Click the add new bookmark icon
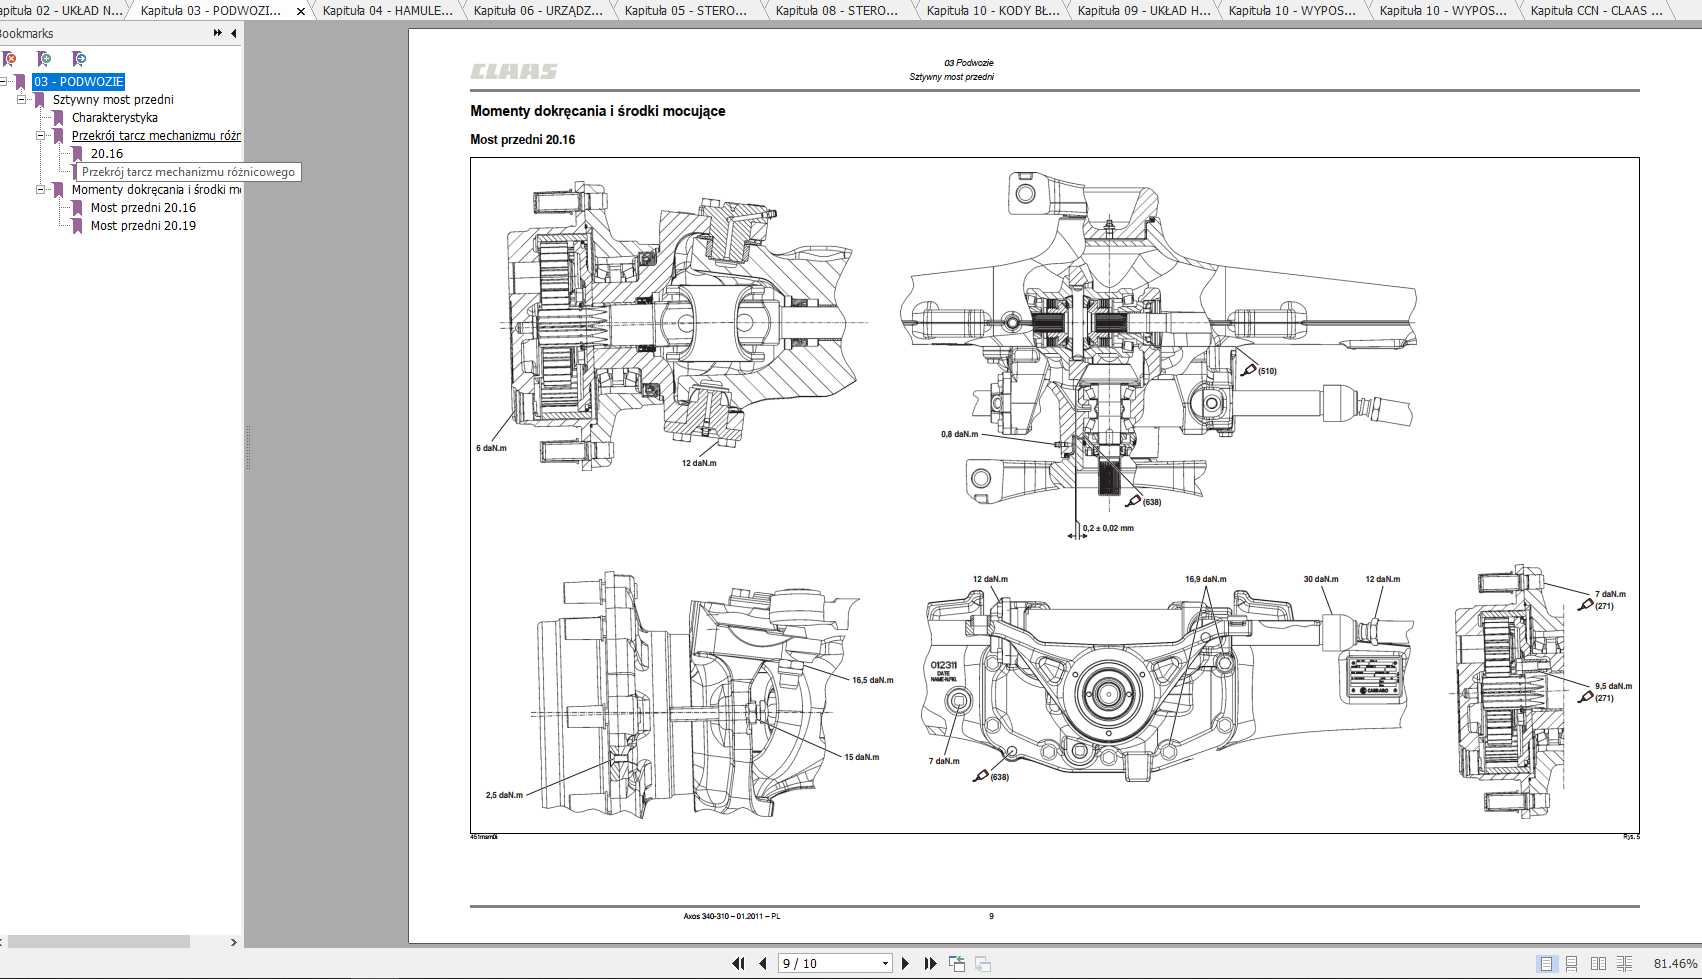The width and height of the screenshot is (1702, 979). (43, 60)
